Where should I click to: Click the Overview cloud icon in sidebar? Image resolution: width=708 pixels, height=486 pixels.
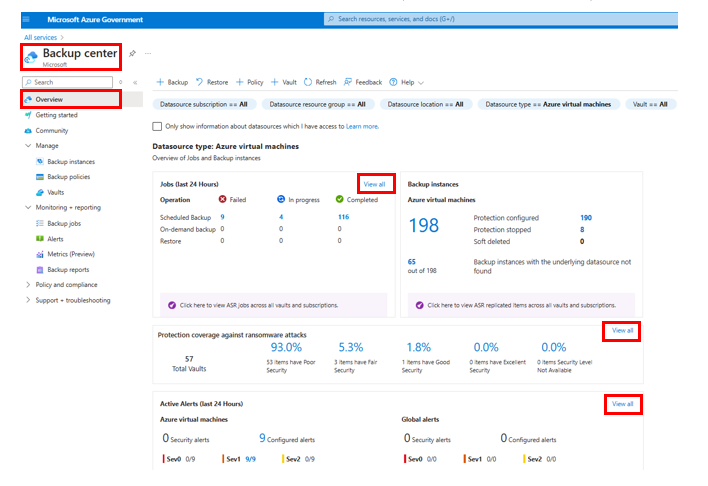28,99
